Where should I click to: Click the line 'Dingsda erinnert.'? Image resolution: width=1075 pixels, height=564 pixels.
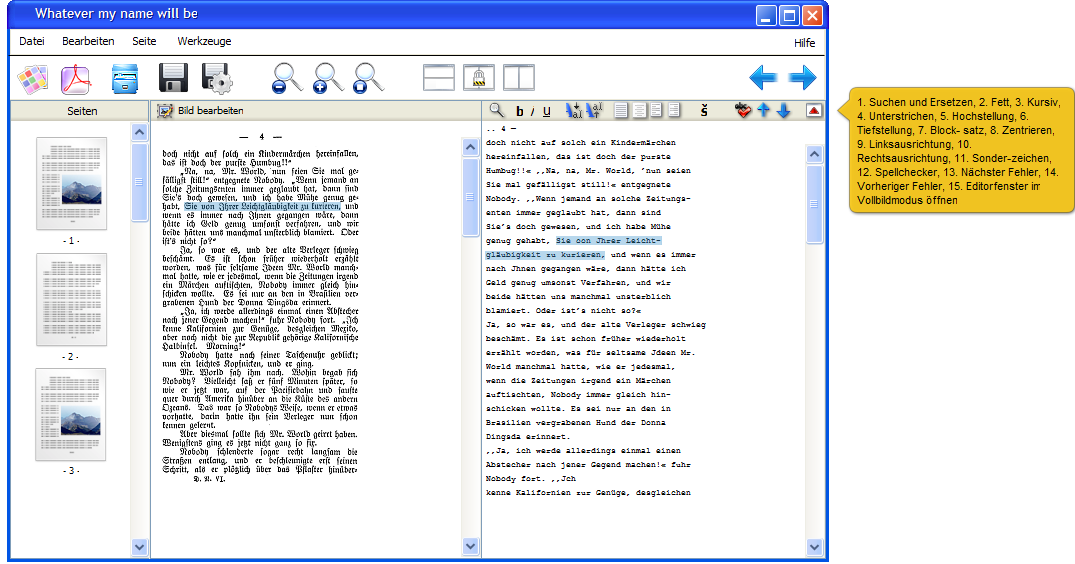tap(528, 437)
